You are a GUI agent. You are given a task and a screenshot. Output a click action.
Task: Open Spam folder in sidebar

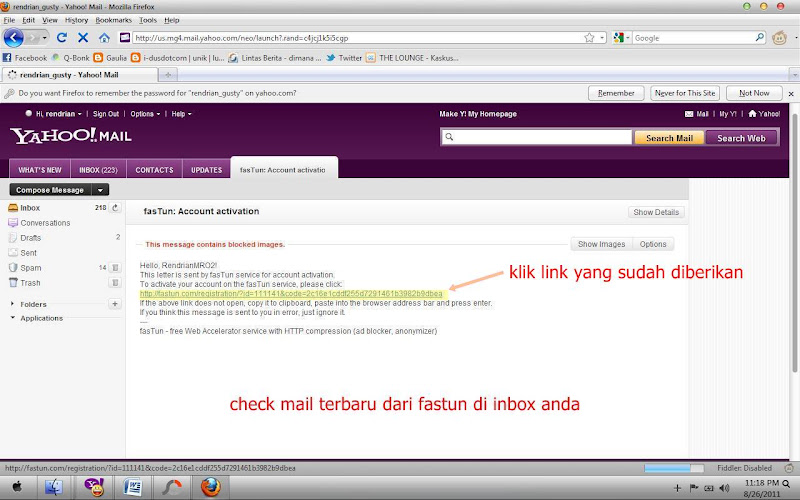[31, 268]
